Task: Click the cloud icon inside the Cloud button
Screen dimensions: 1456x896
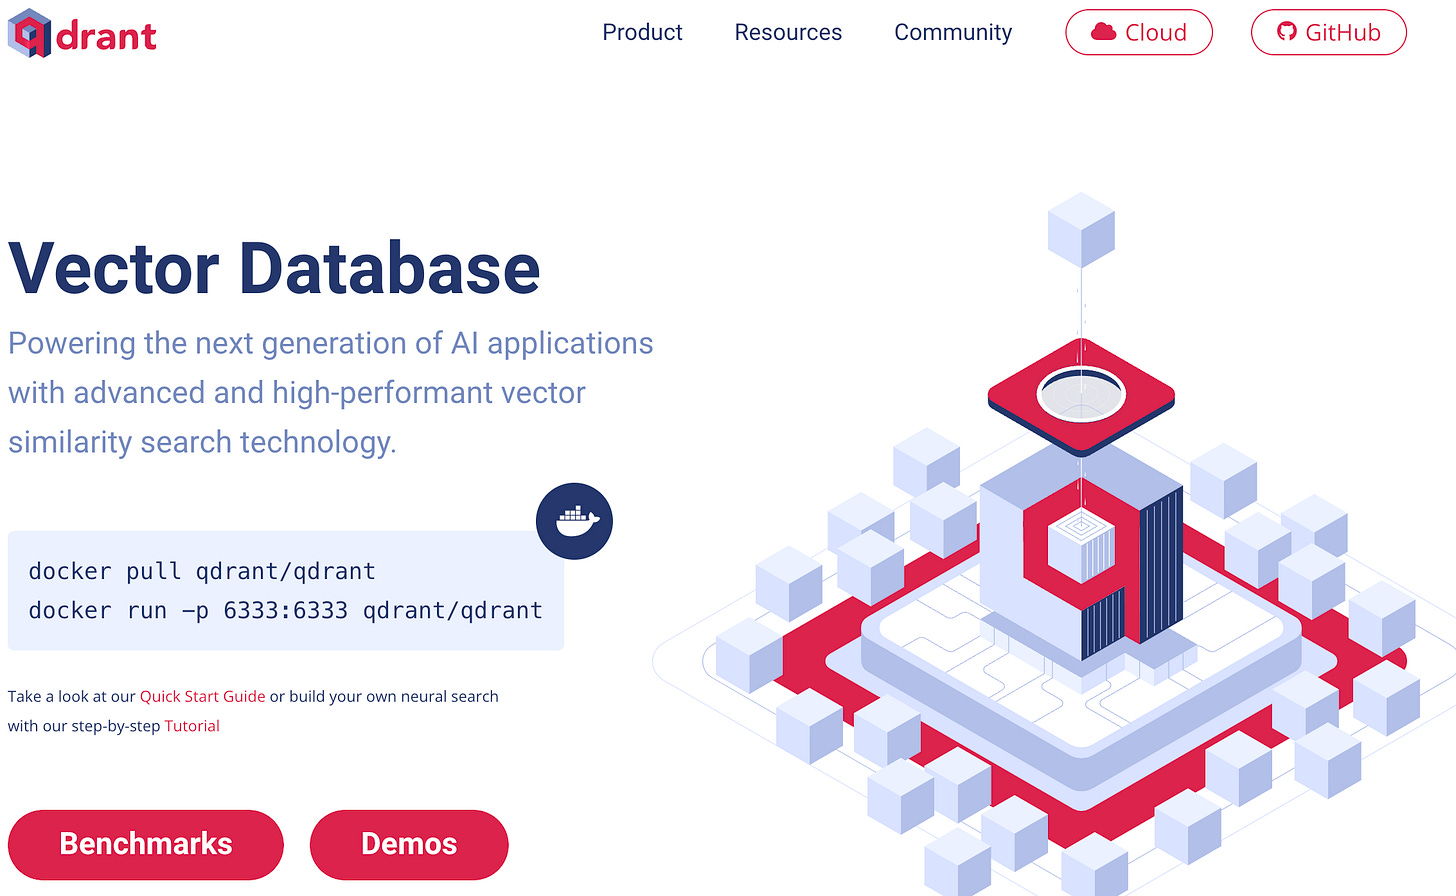Action: pyautogui.click(x=1104, y=31)
